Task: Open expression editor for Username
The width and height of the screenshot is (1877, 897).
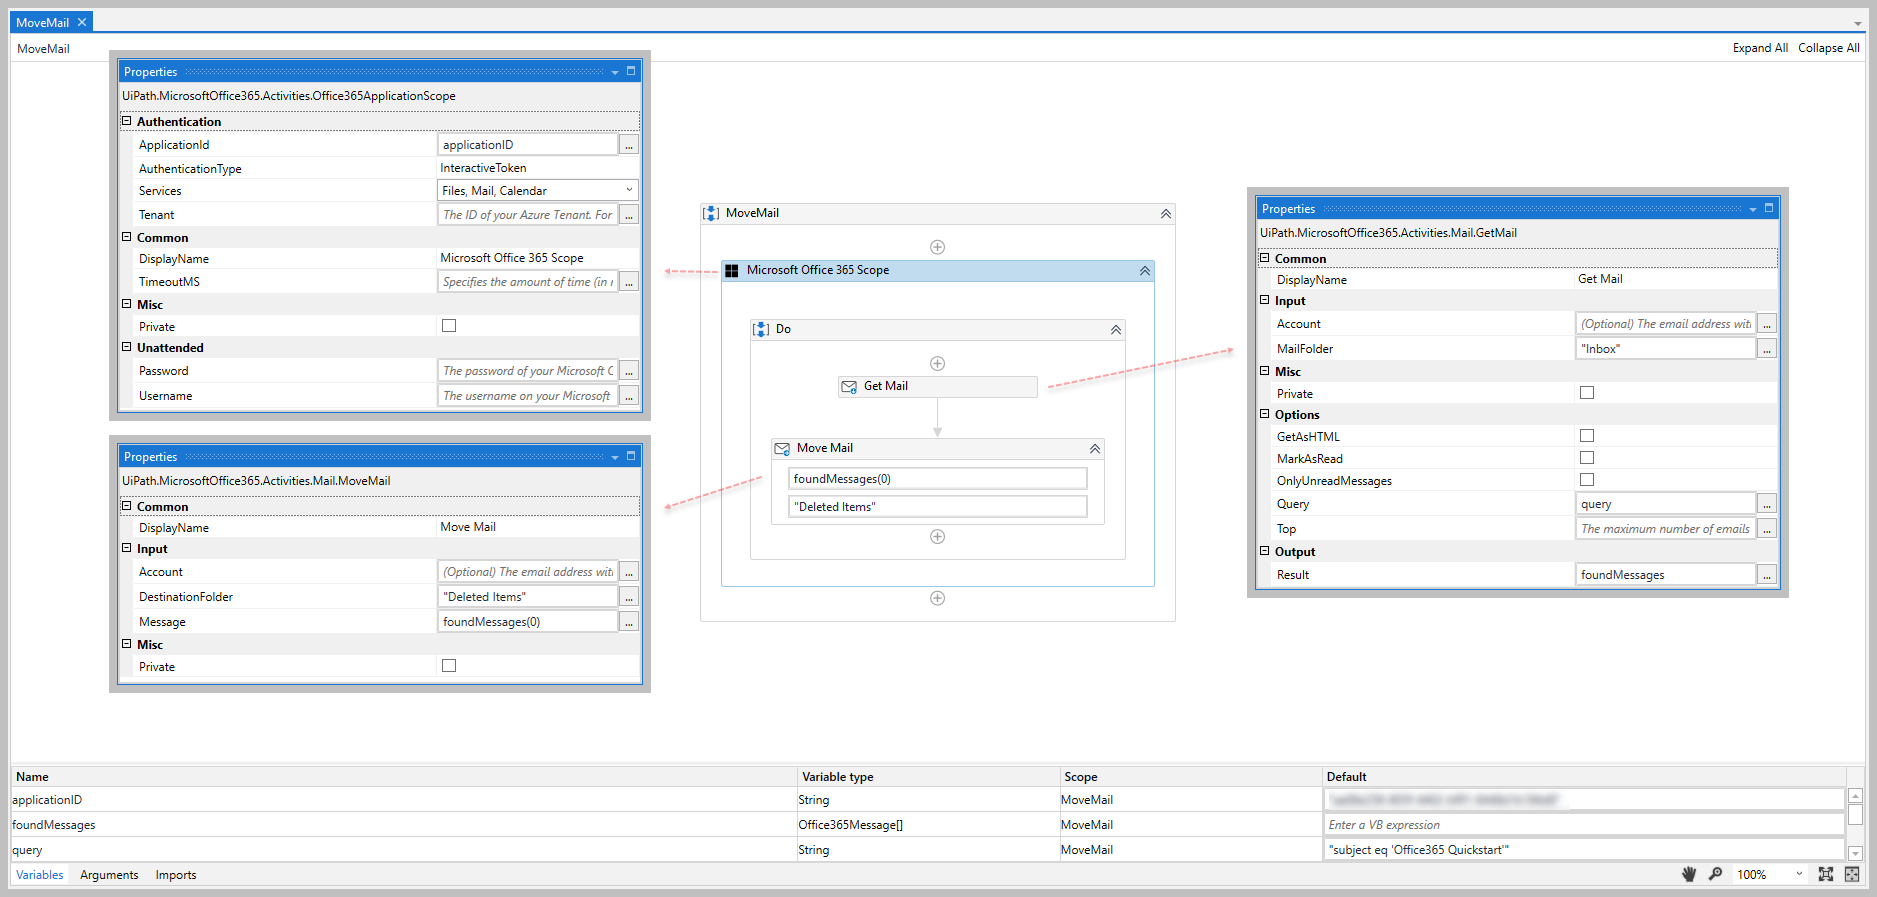Action: pos(629,396)
